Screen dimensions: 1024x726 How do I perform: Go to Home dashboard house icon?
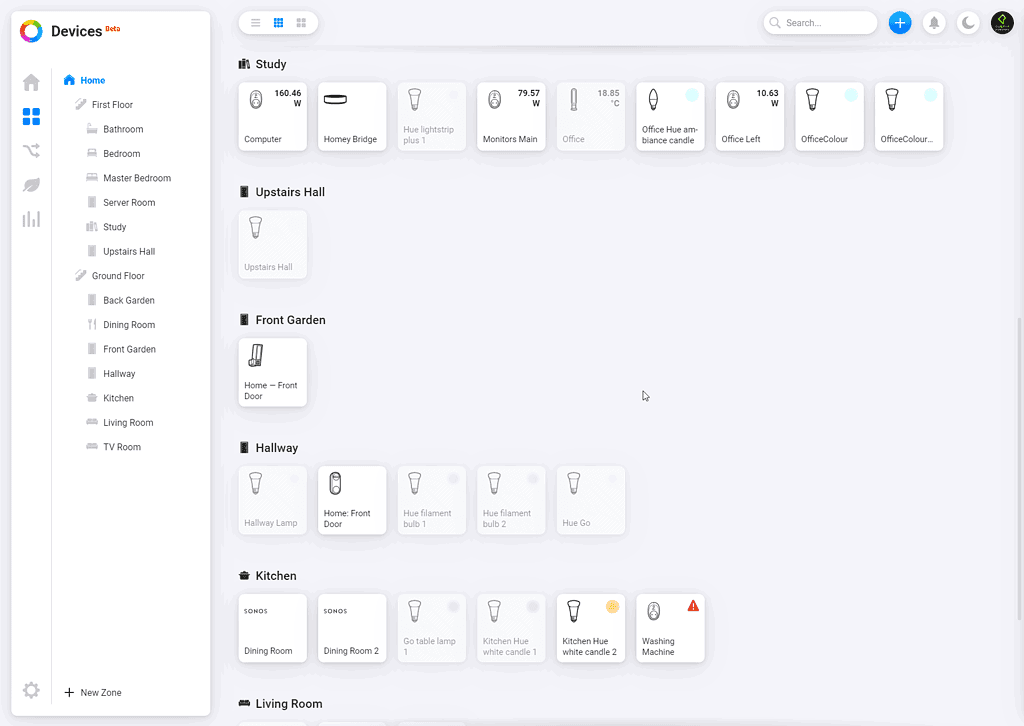(x=31, y=83)
